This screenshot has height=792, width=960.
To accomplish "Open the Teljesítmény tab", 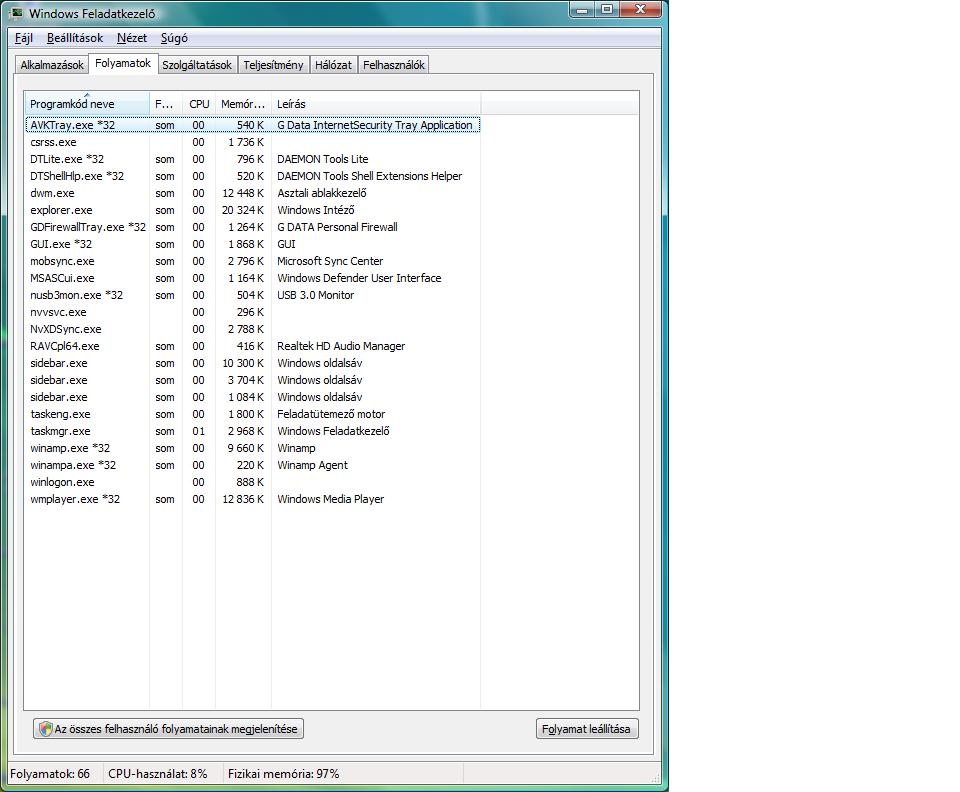I will pyautogui.click(x=273, y=65).
